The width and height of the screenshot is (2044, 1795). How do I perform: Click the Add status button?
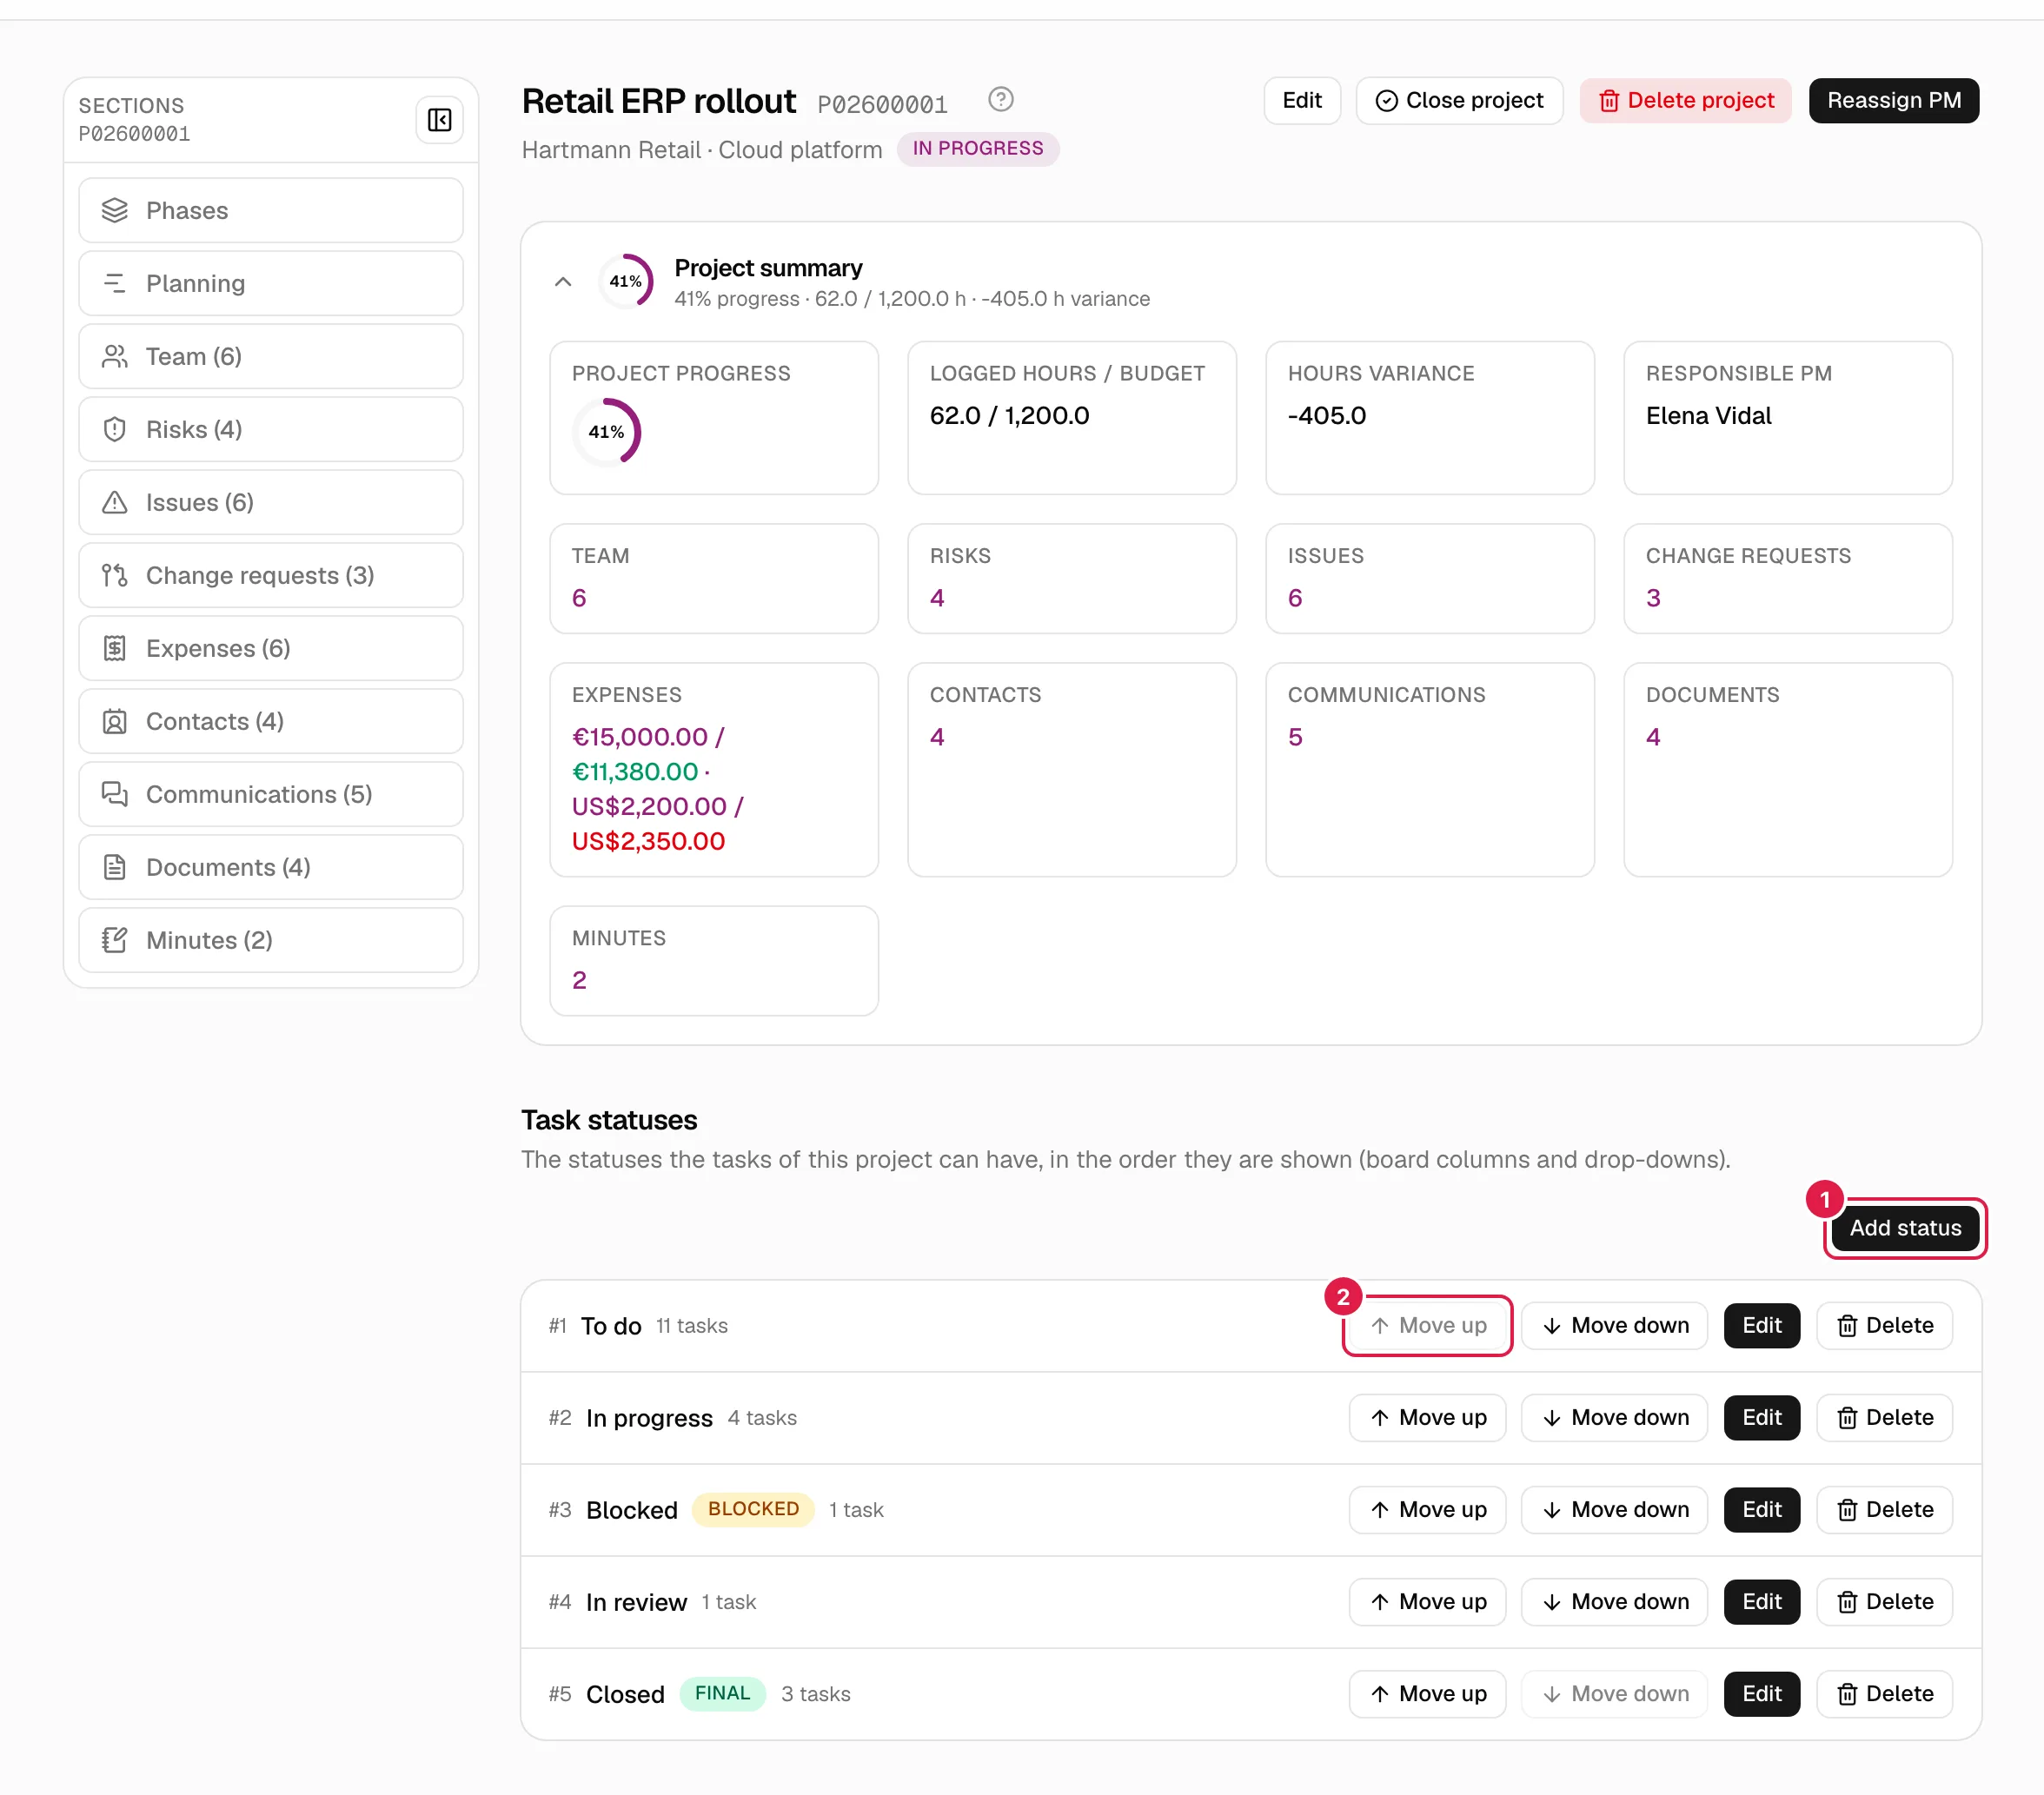click(x=1905, y=1228)
